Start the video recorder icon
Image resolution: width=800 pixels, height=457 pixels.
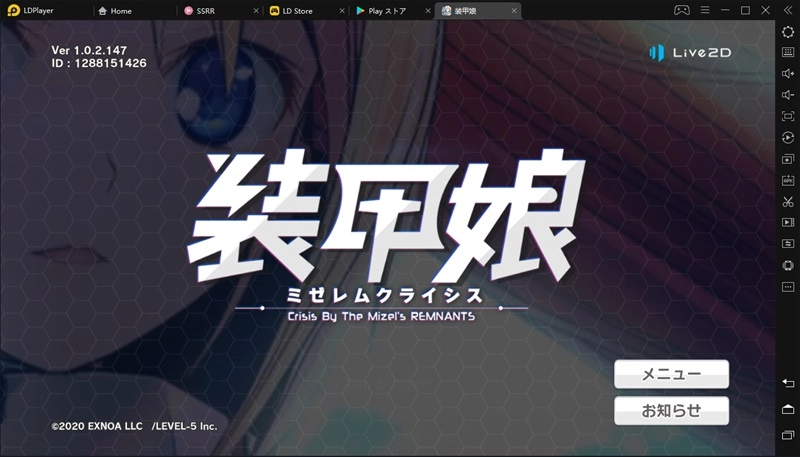[x=788, y=222]
